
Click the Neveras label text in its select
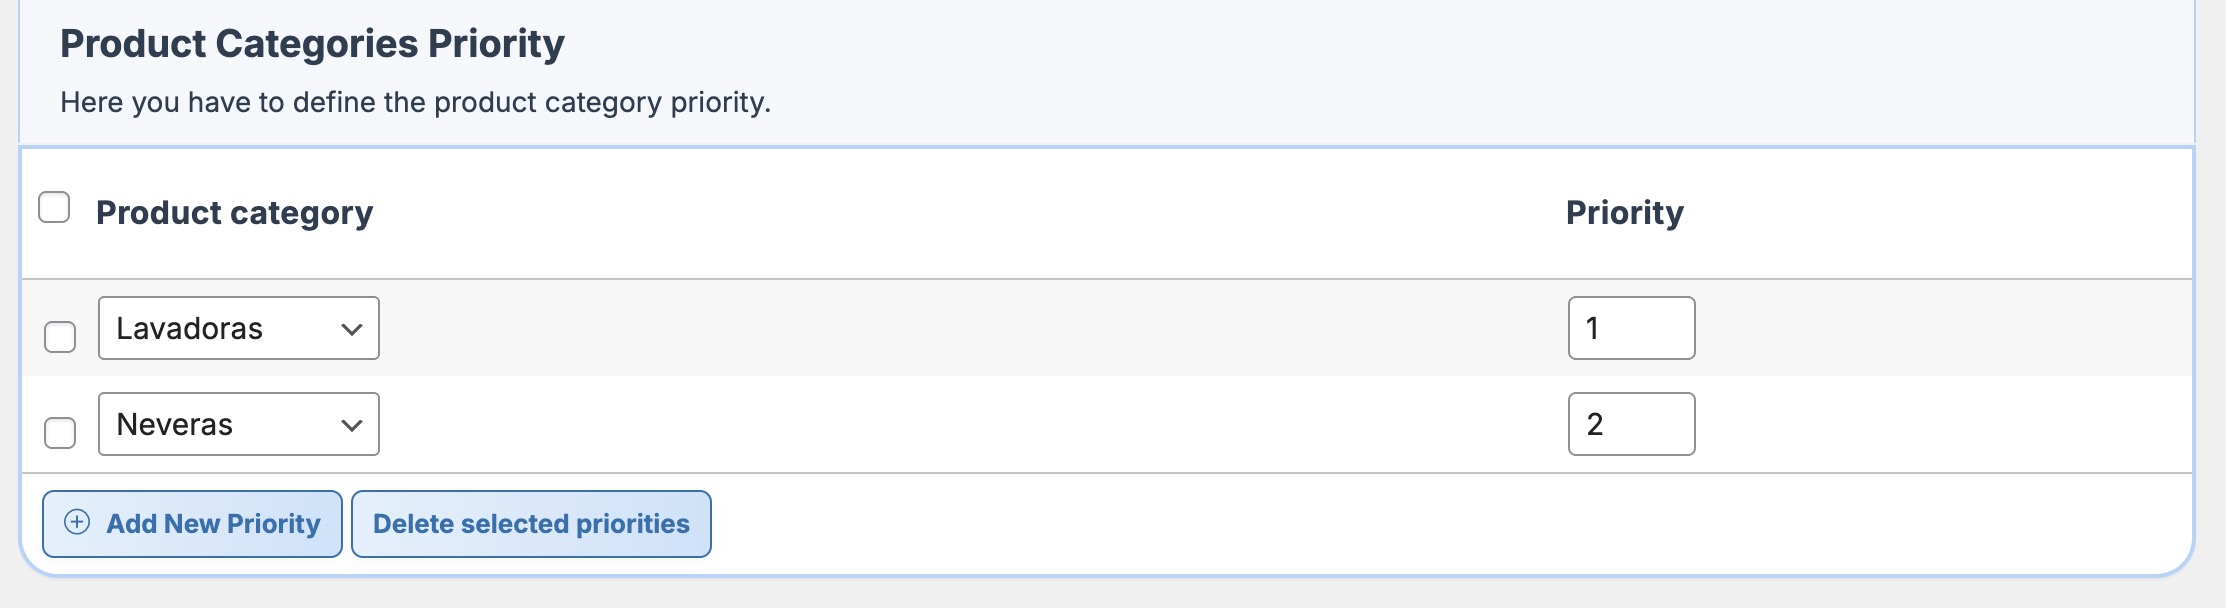click(175, 424)
